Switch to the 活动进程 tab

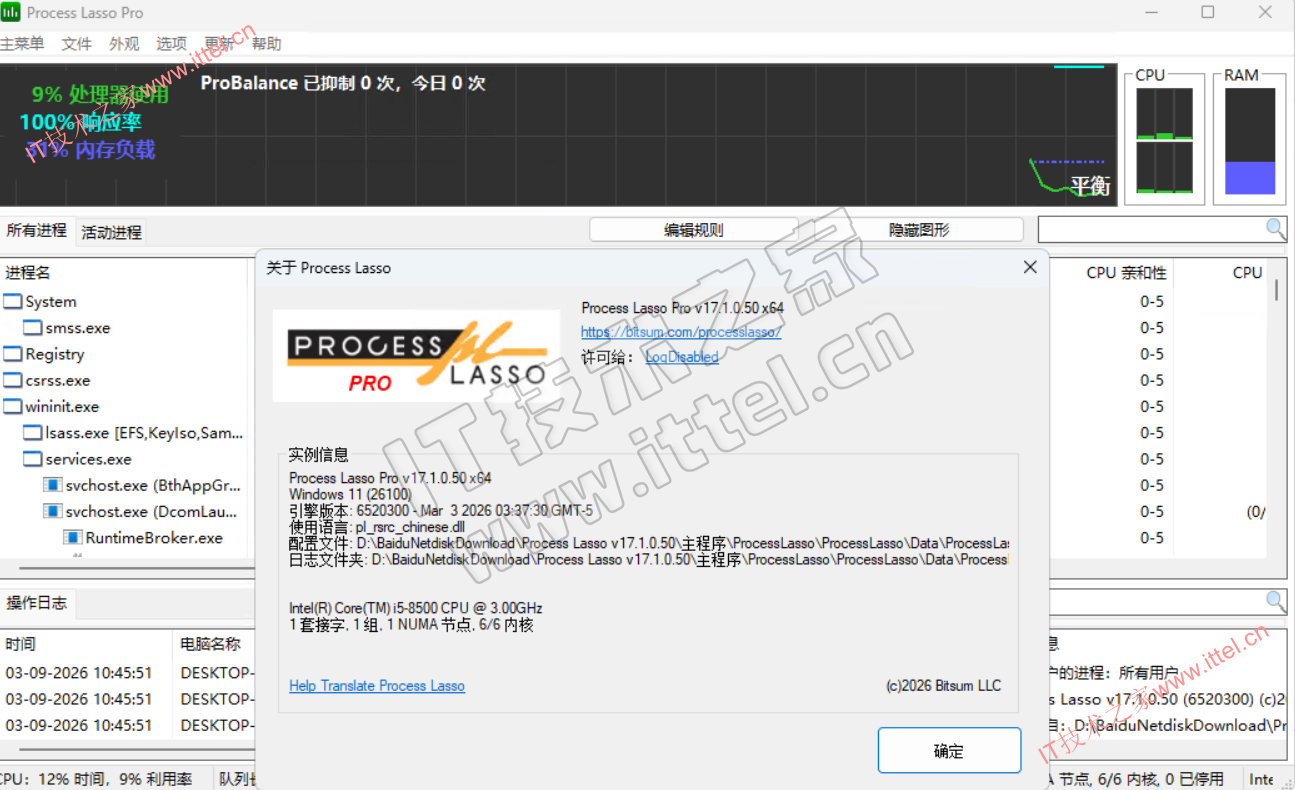tap(111, 232)
